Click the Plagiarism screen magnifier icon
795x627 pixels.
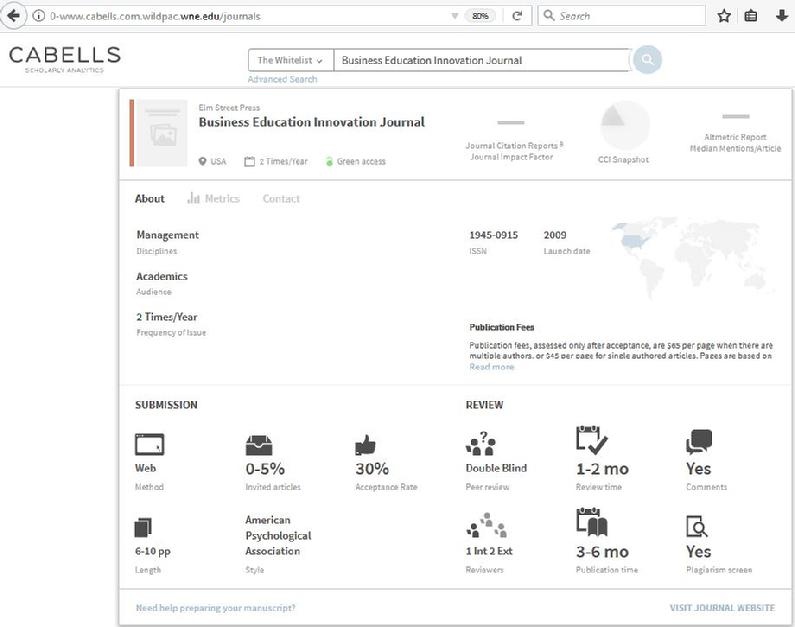pyautogui.click(x=697, y=526)
